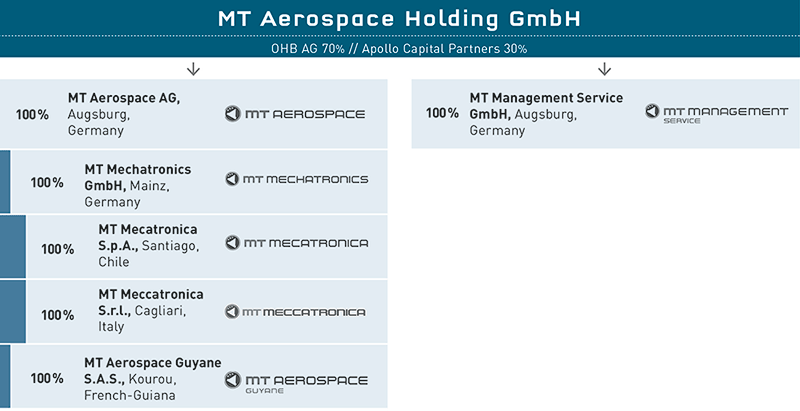Click the MT Mechatronics logo
Viewport: 800px width, 411px height.
point(296,179)
